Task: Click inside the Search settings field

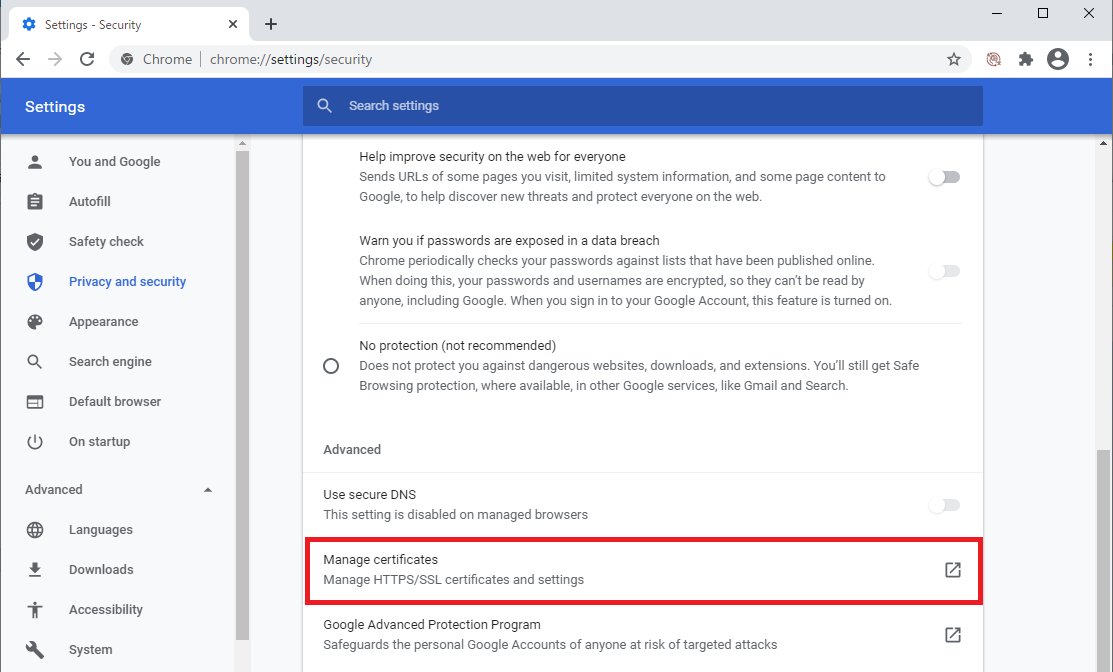Action: (642, 105)
